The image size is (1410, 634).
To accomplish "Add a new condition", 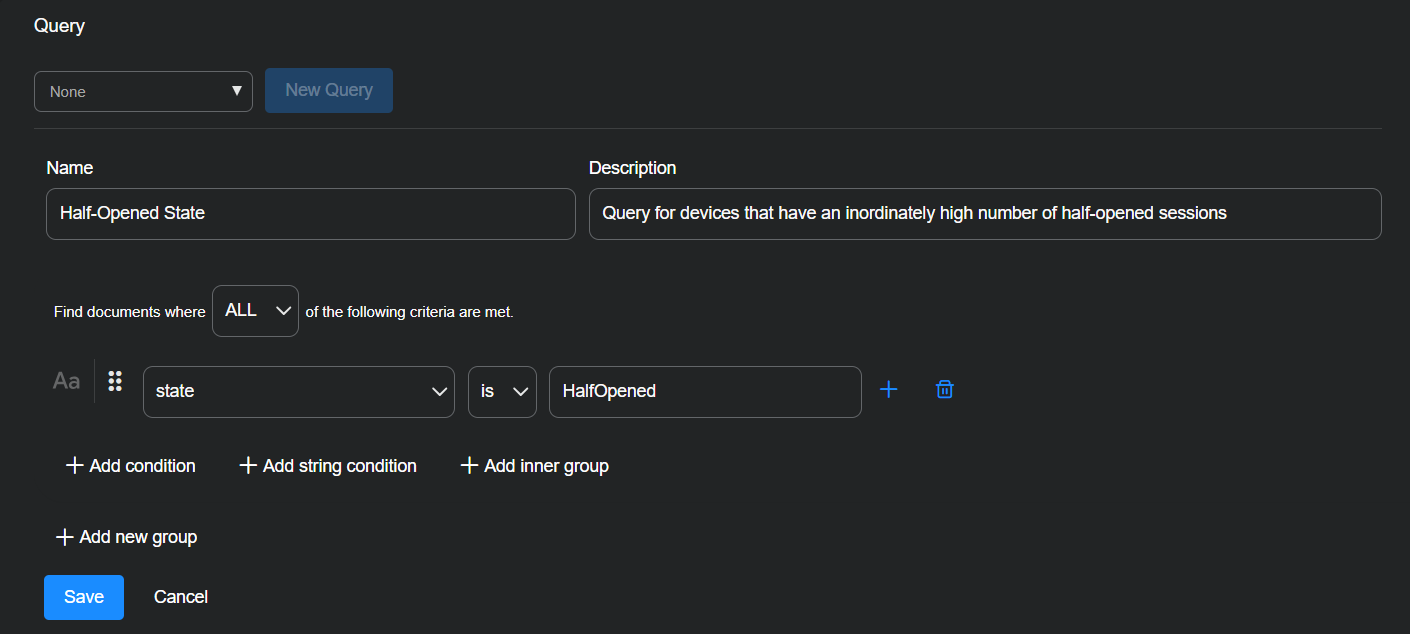I will click(131, 466).
